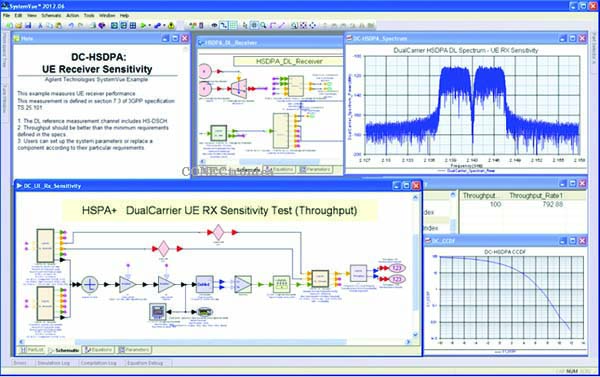Viewport: 600px width, 377px height.
Task: Click horizontal scrollbar left arrow in DC_UE_Rx_Sensitivity
Action: (21, 342)
